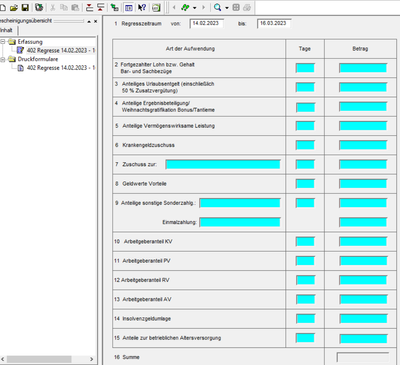
Task: Open the dropdown next to the magnifier
Action: click(227, 7)
